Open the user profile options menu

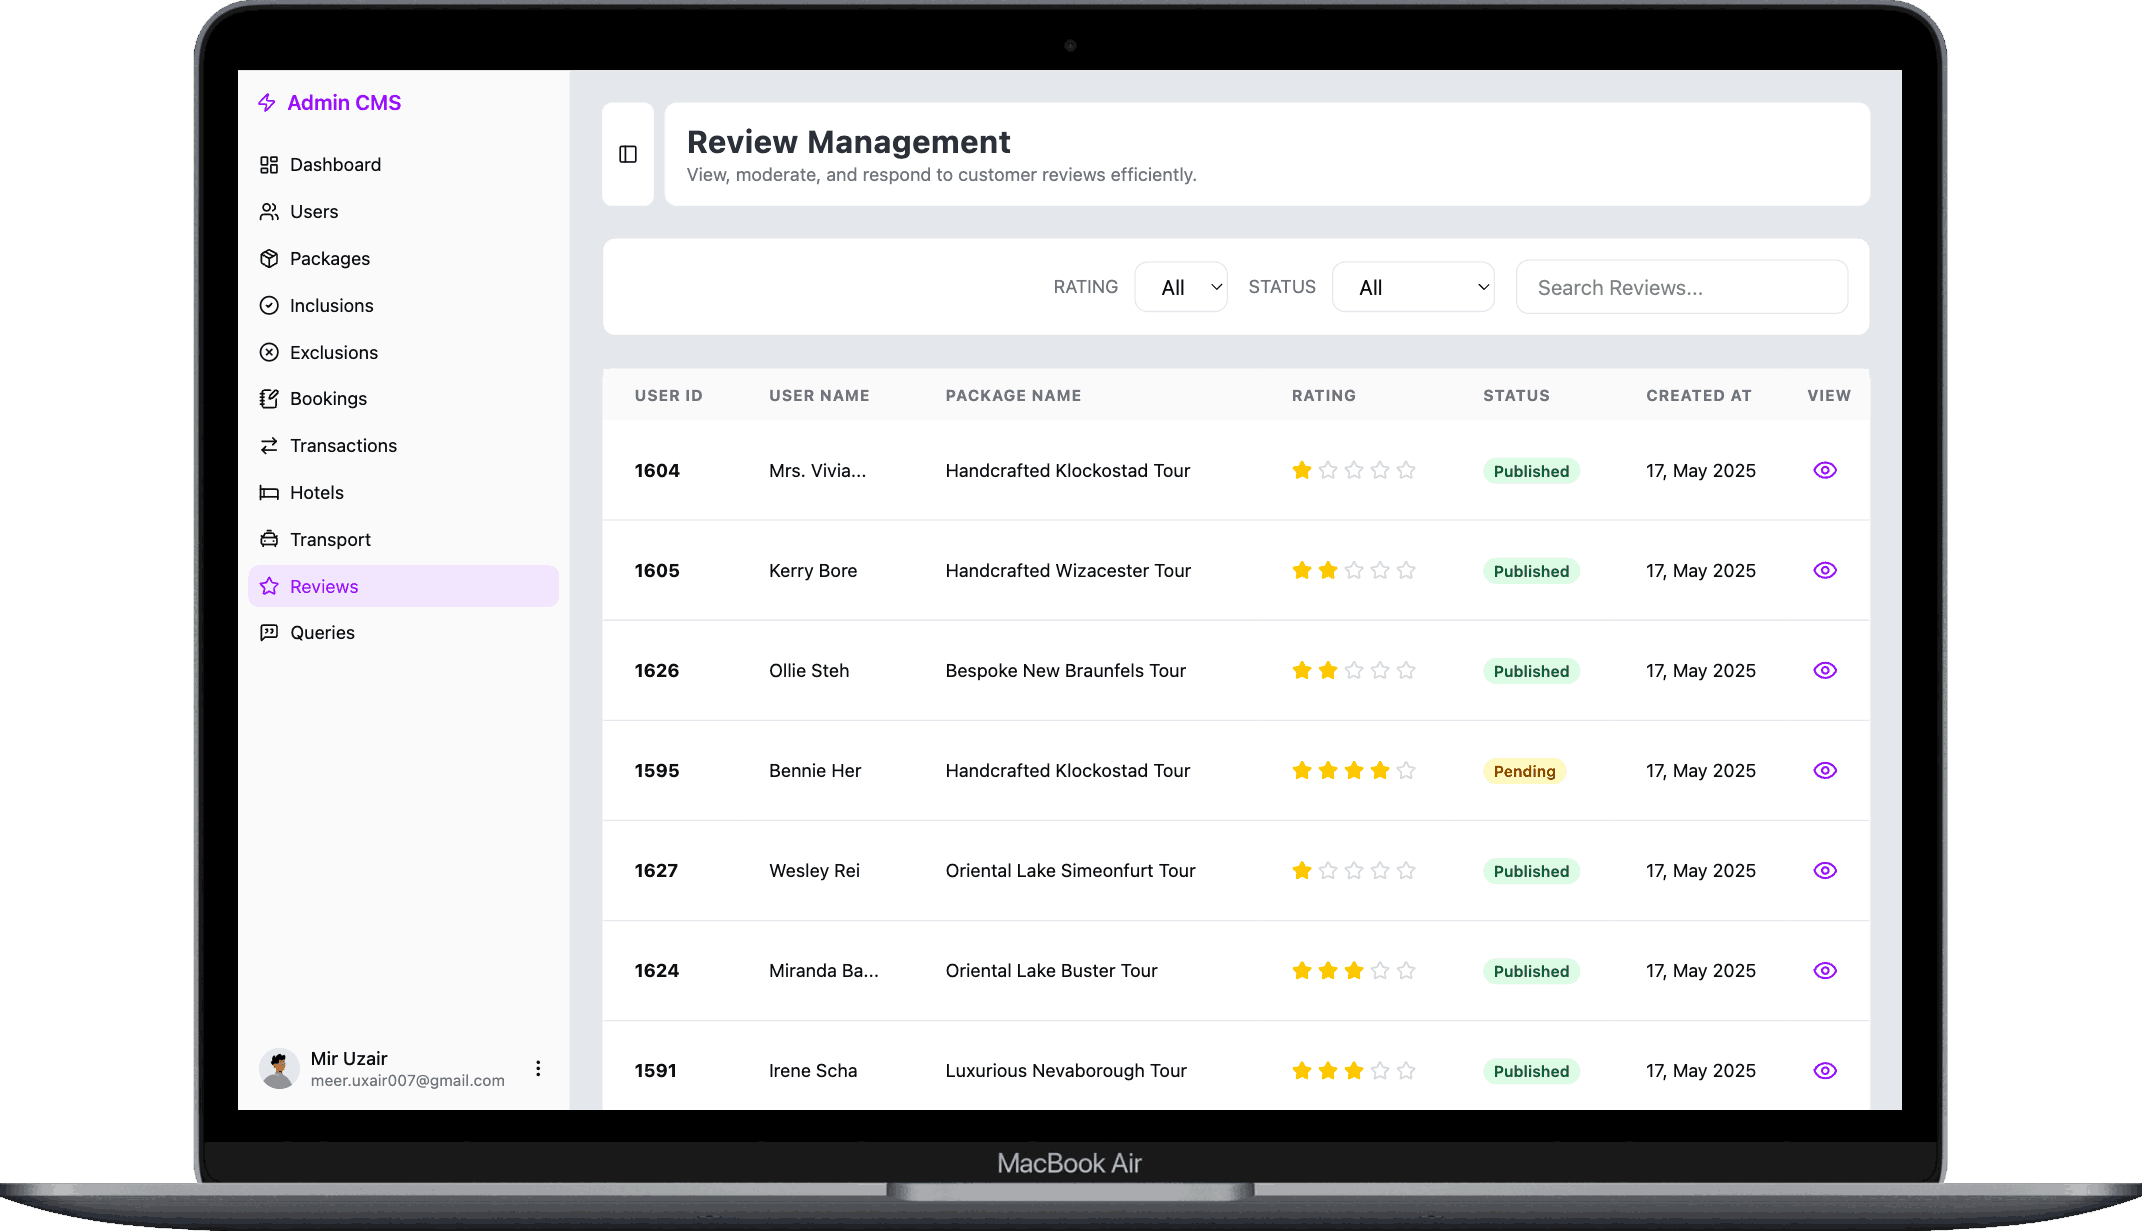click(x=538, y=1068)
